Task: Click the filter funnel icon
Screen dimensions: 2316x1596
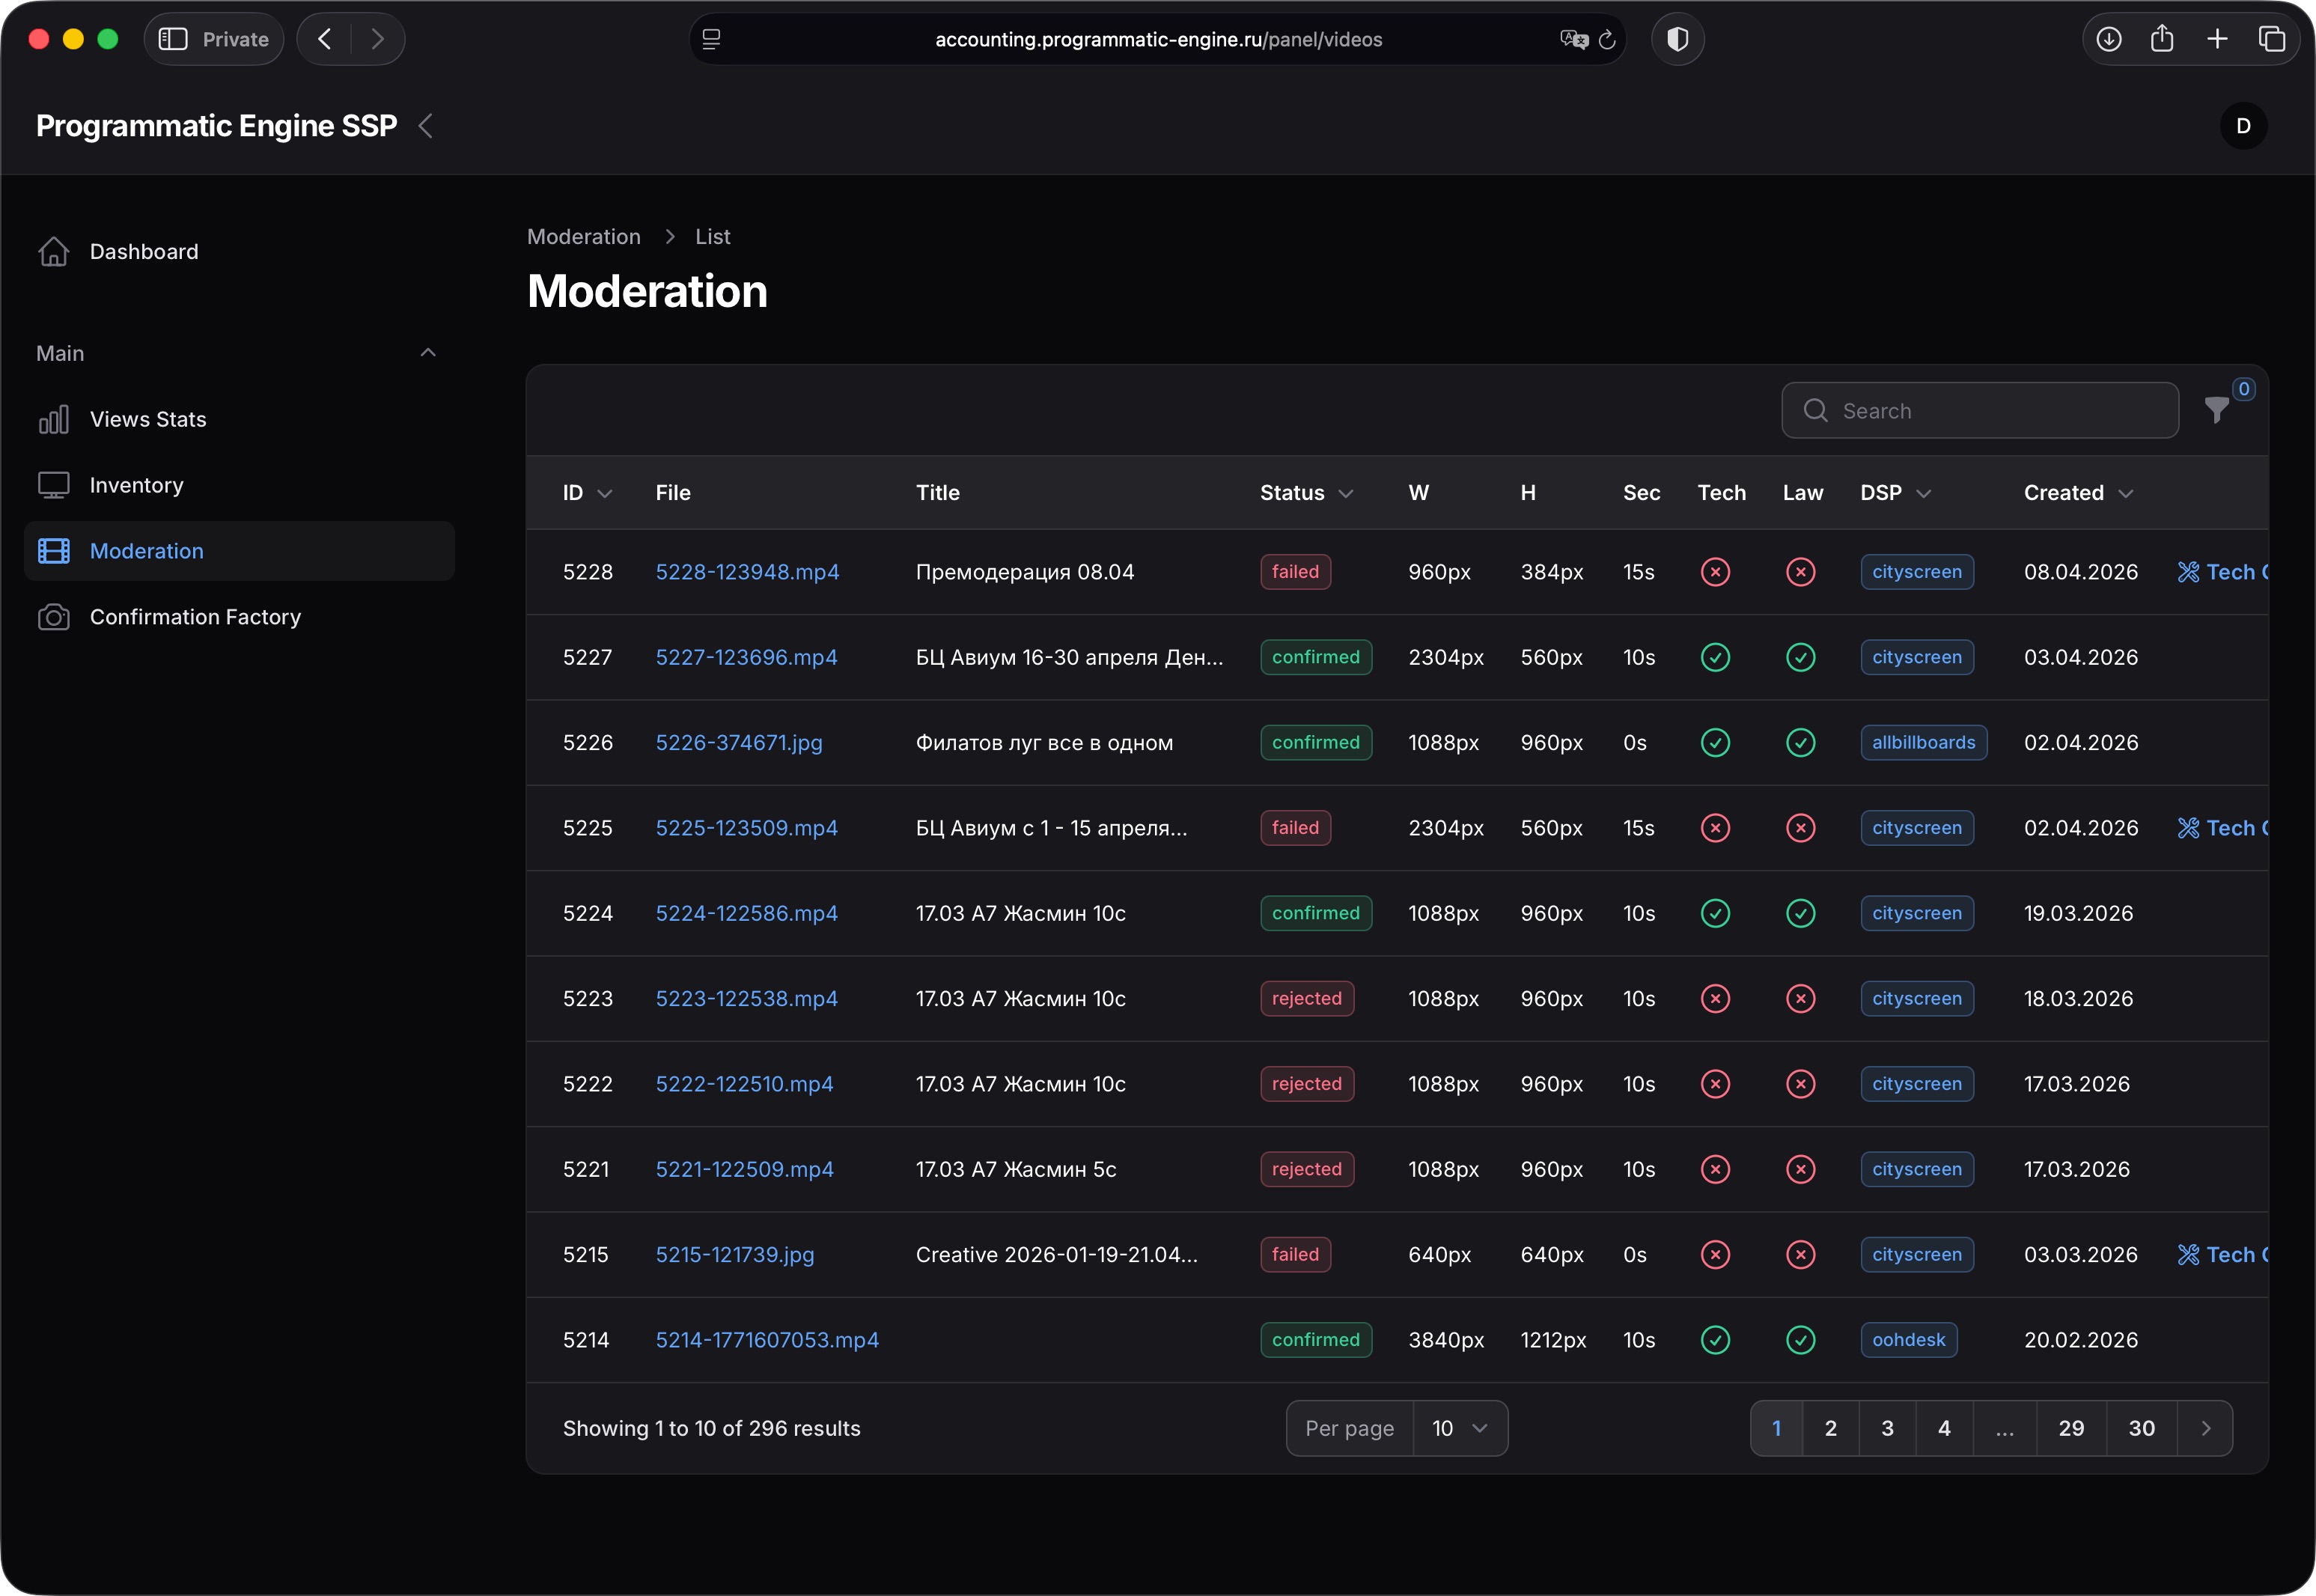Action: pos(2216,410)
